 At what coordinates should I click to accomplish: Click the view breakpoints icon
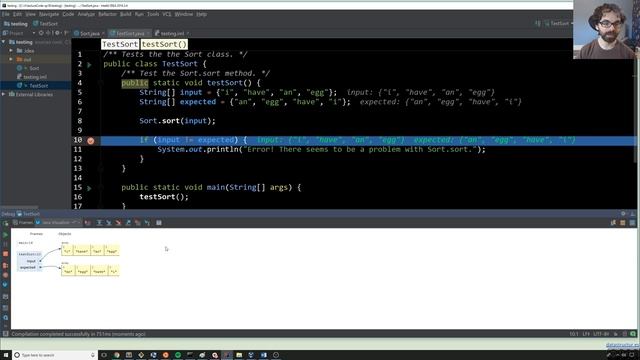pos(5,265)
